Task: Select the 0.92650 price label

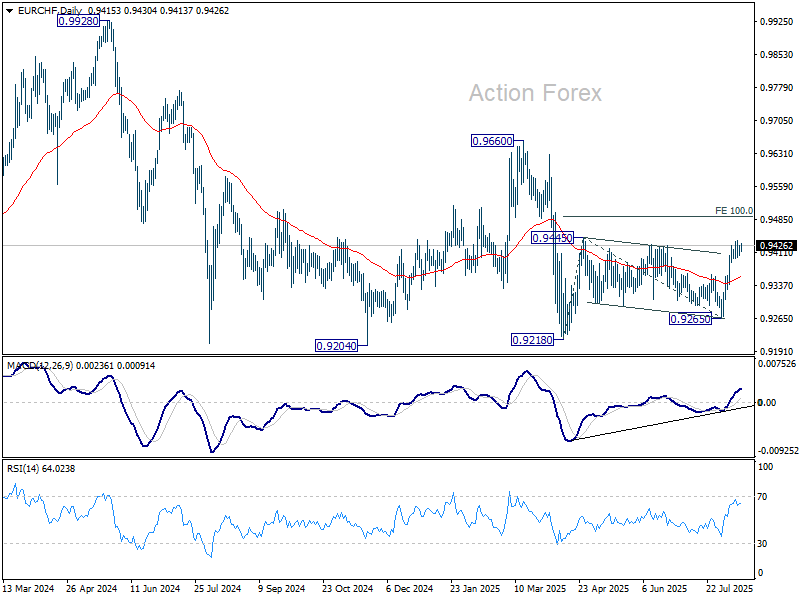Action: pyautogui.click(x=690, y=319)
